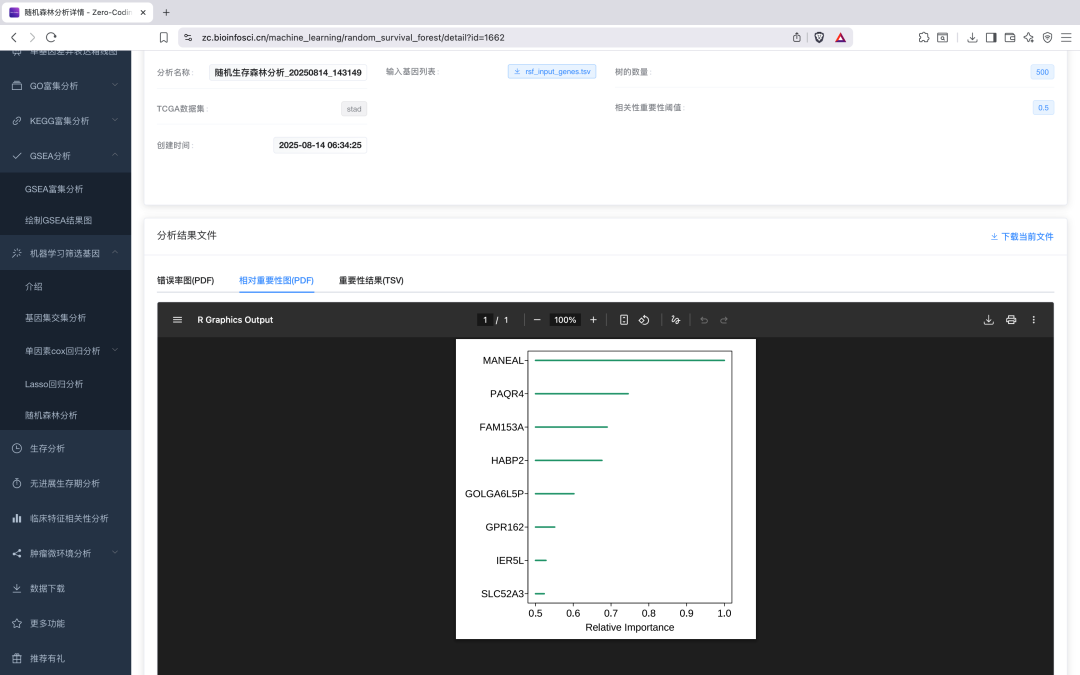
Task: Download the rsf_input_genes.tsv file
Action: tap(552, 72)
